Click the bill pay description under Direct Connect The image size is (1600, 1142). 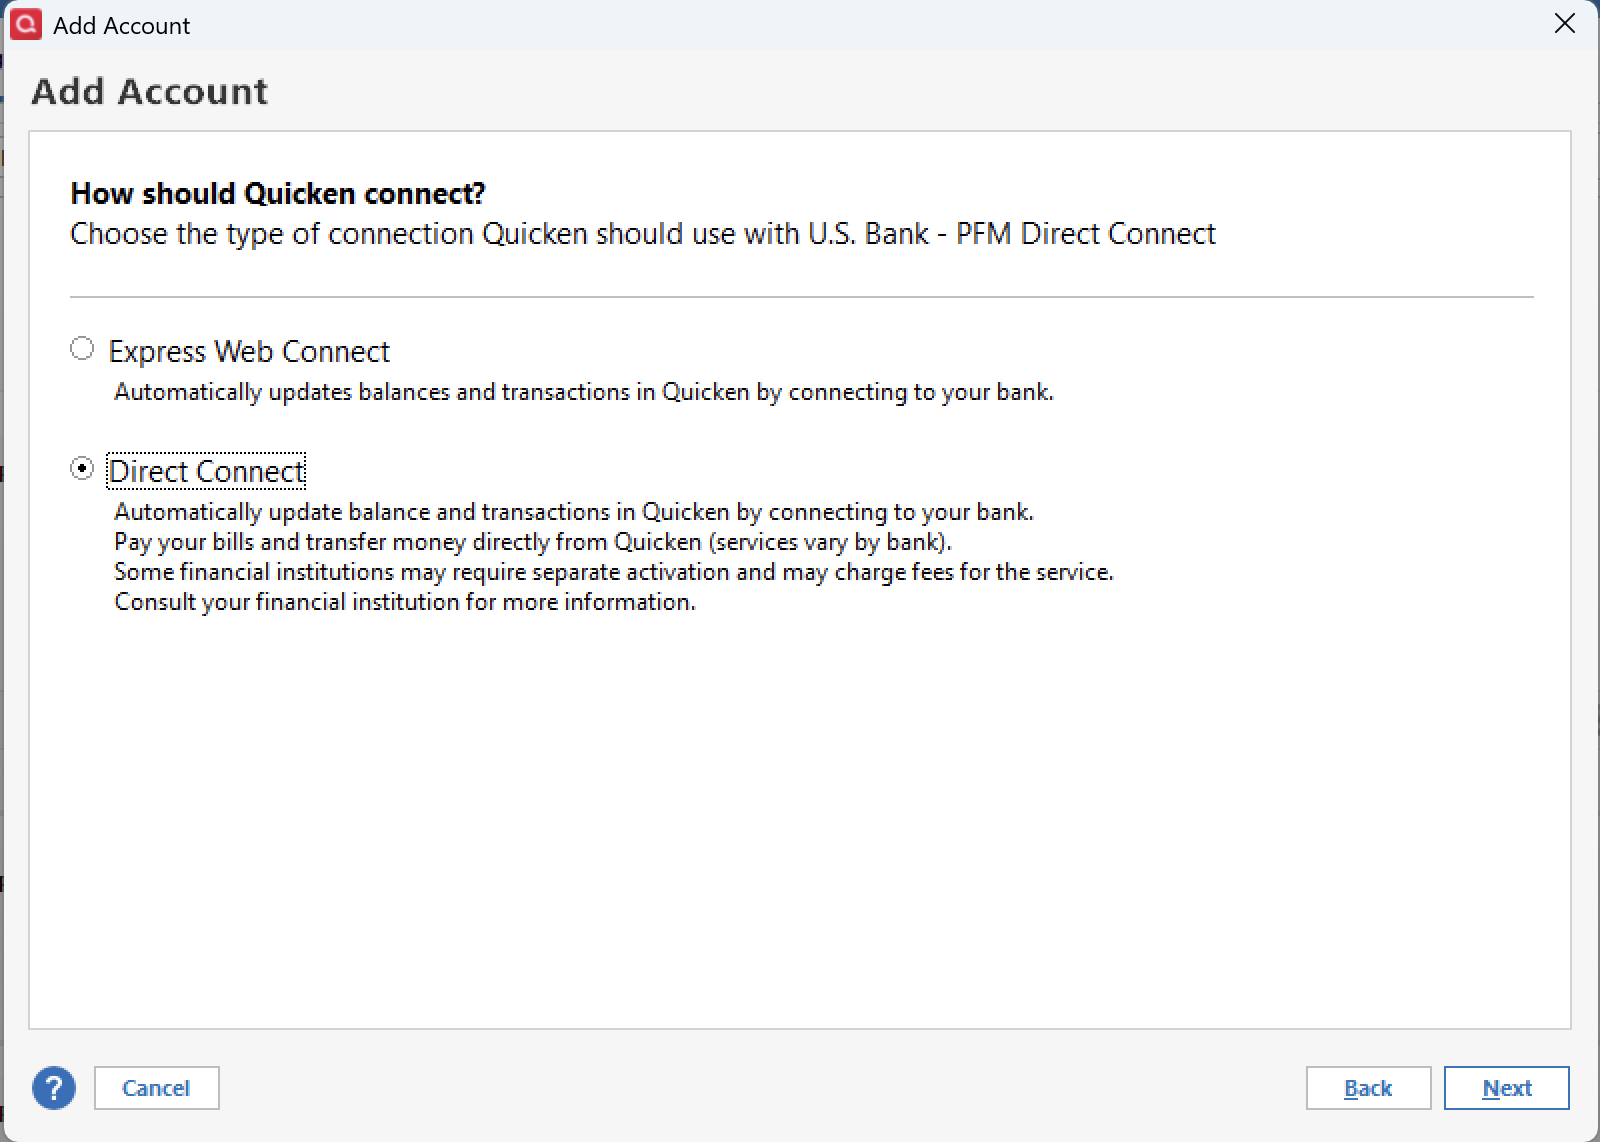[533, 541]
